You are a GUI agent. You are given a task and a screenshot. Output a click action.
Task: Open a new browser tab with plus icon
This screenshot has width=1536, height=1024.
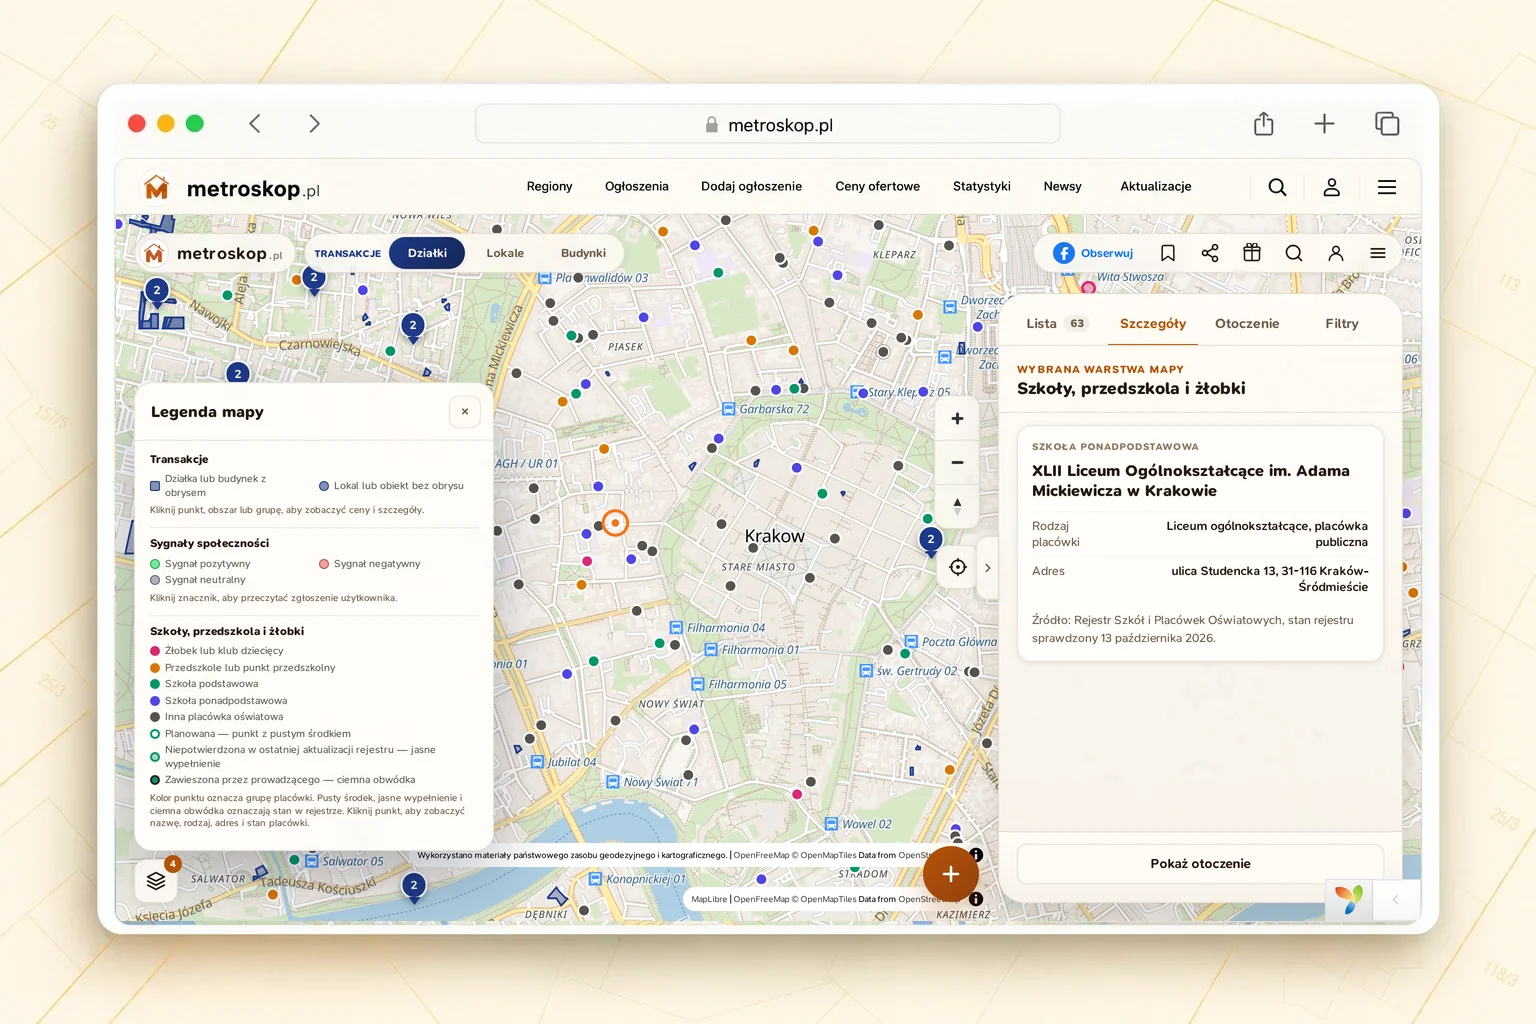[x=1324, y=123]
